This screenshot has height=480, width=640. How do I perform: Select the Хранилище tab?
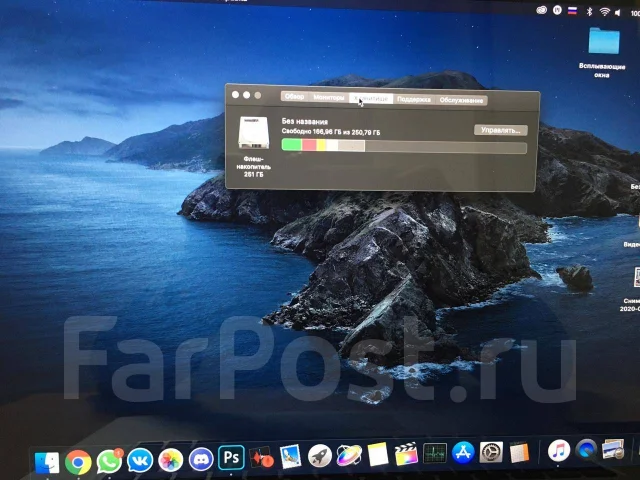coord(371,98)
